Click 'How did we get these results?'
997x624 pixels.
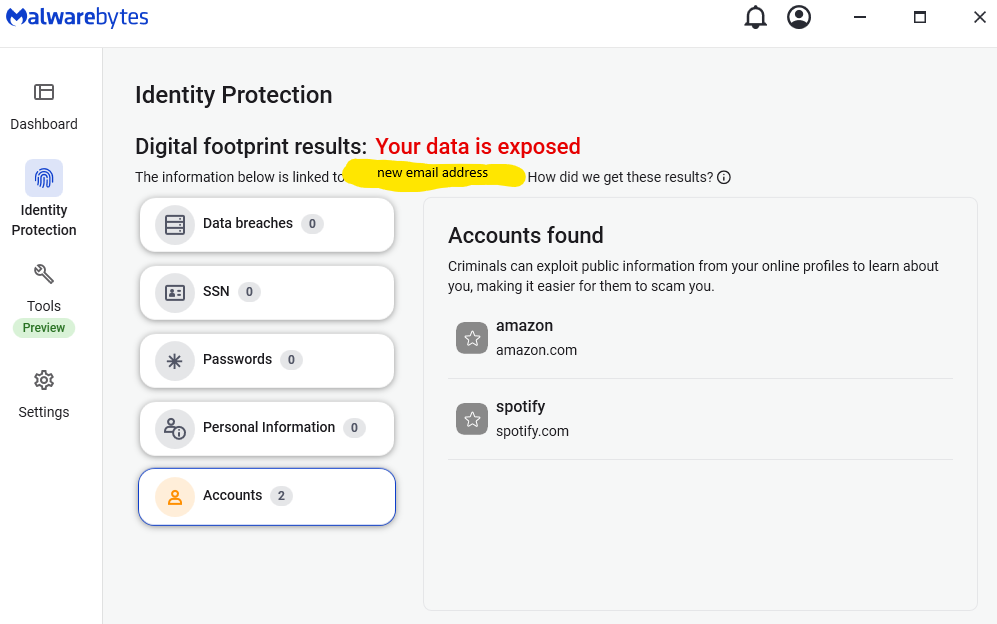(x=621, y=177)
